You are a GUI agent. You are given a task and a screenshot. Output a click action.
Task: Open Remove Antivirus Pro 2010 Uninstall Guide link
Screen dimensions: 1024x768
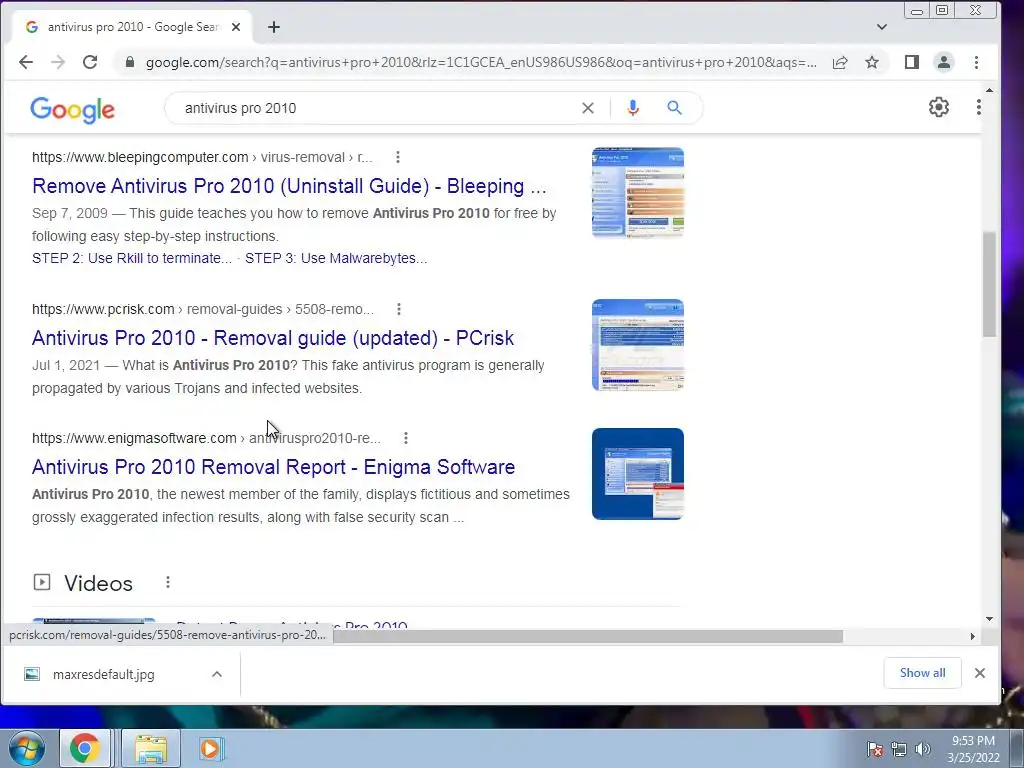coord(289,186)
